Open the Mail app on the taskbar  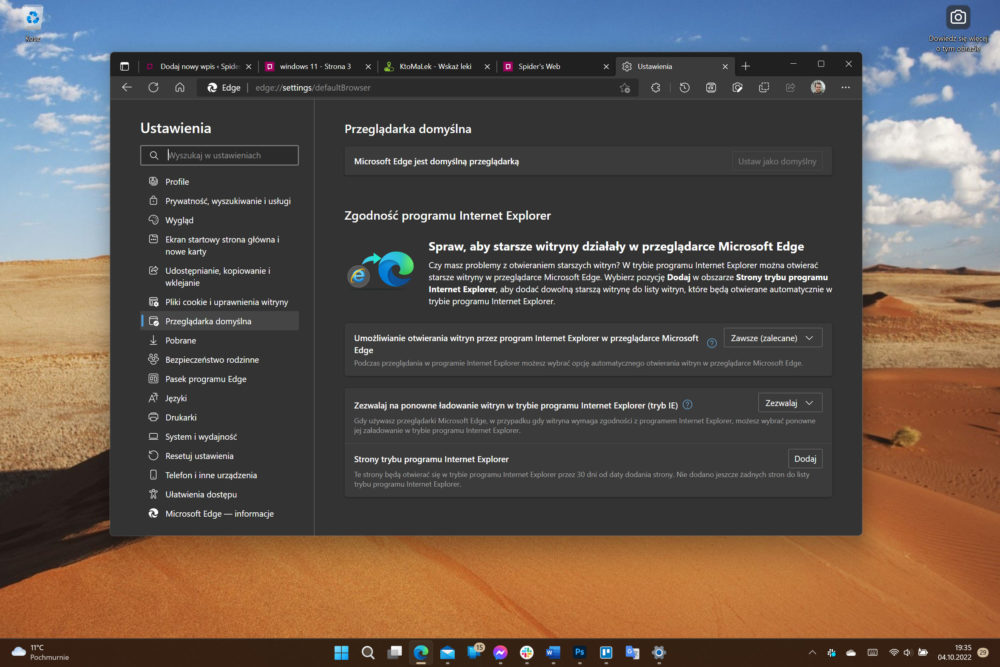coord(448,652)
